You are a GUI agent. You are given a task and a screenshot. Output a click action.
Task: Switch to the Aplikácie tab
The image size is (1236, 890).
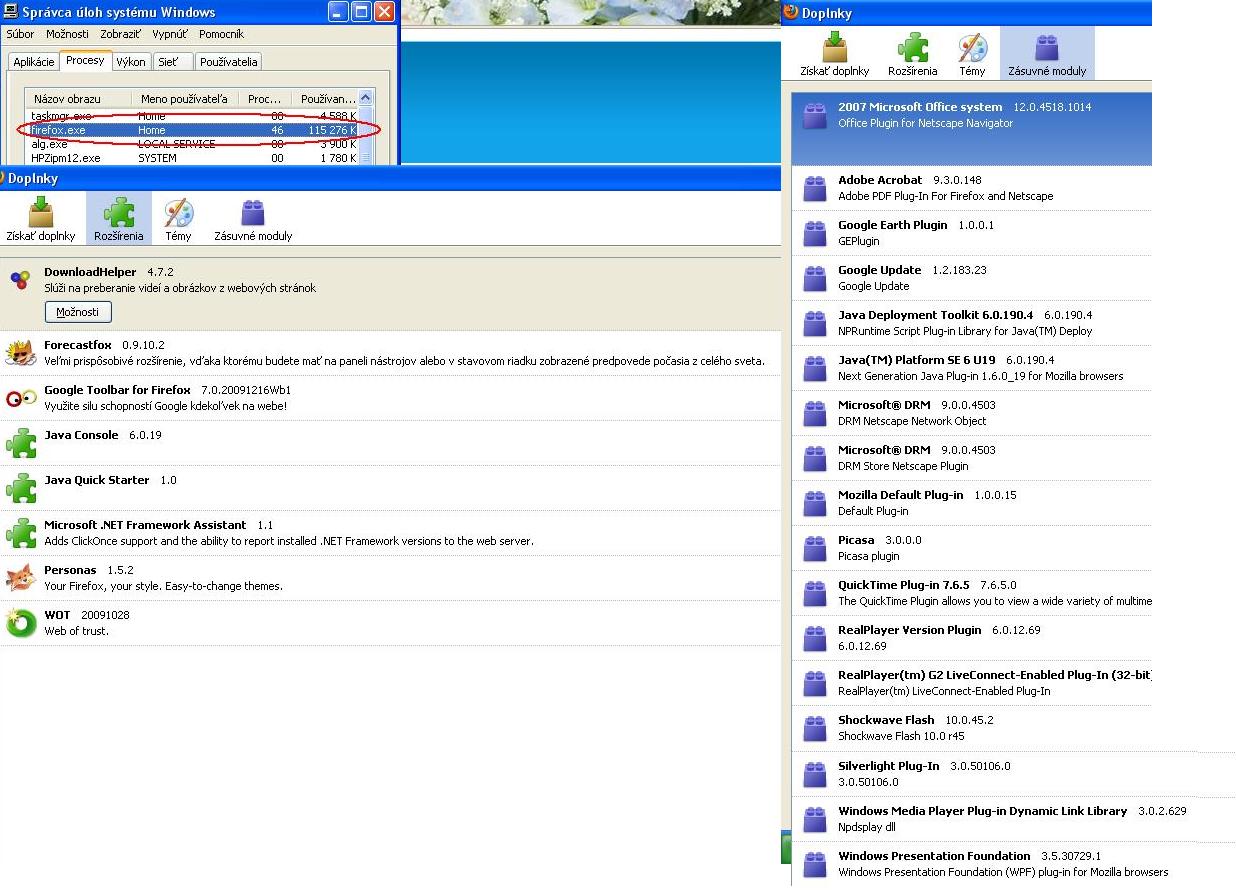(34, 62)
